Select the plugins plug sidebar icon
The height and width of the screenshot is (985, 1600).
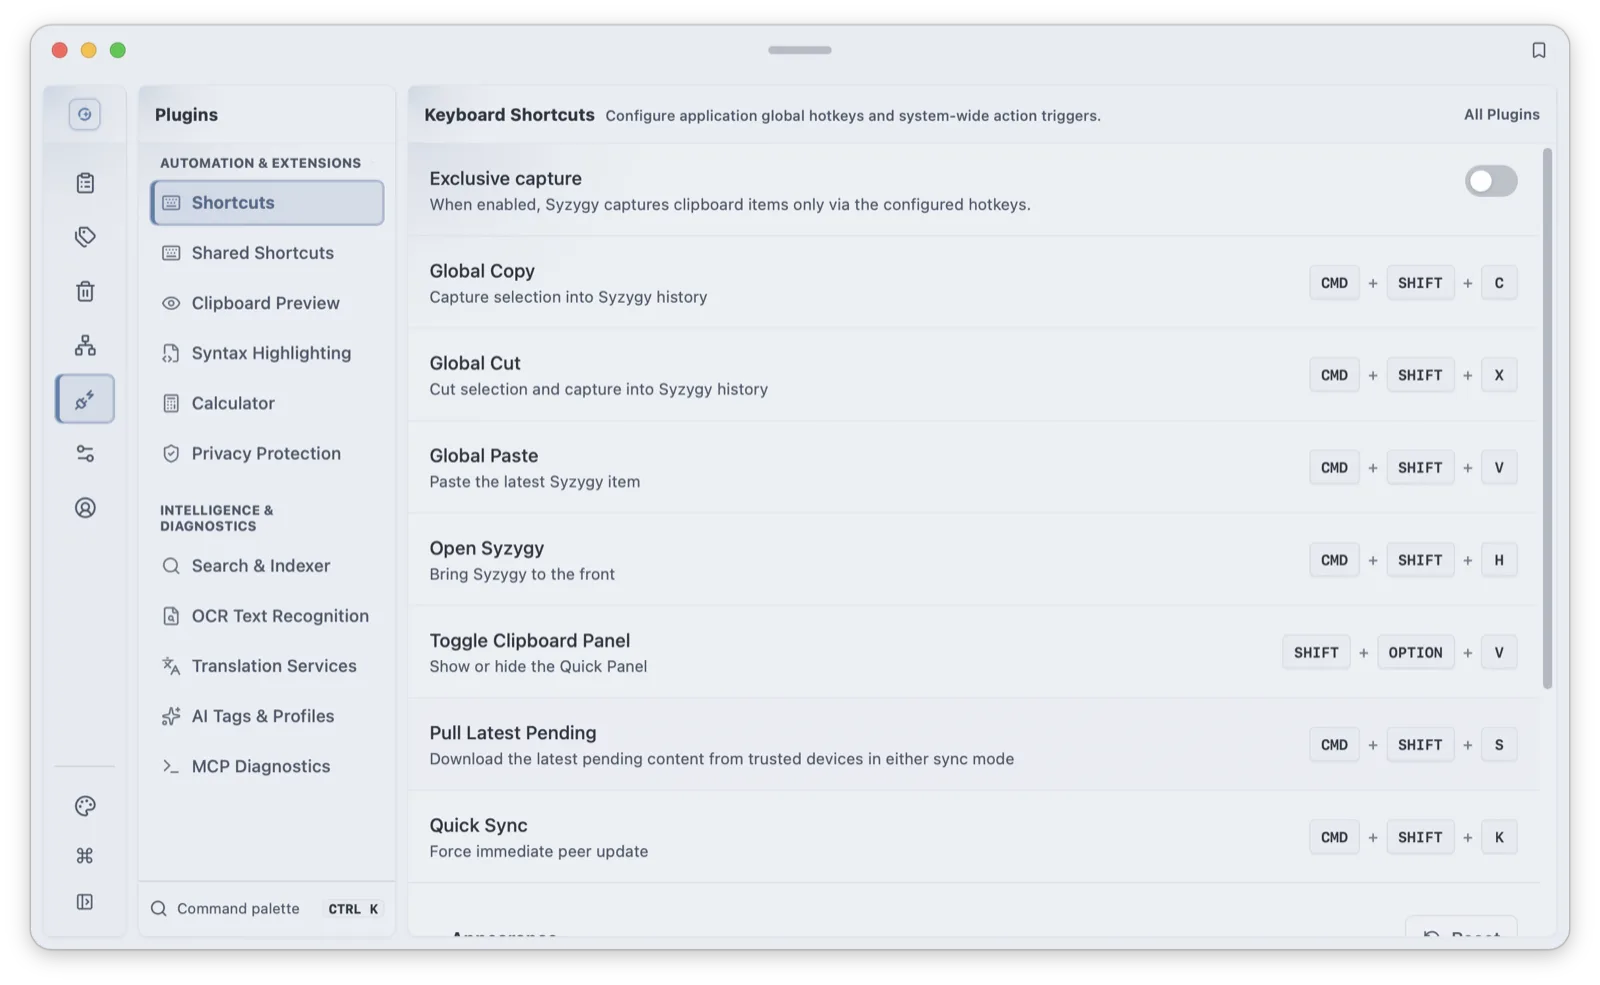(x=85, y=399)
